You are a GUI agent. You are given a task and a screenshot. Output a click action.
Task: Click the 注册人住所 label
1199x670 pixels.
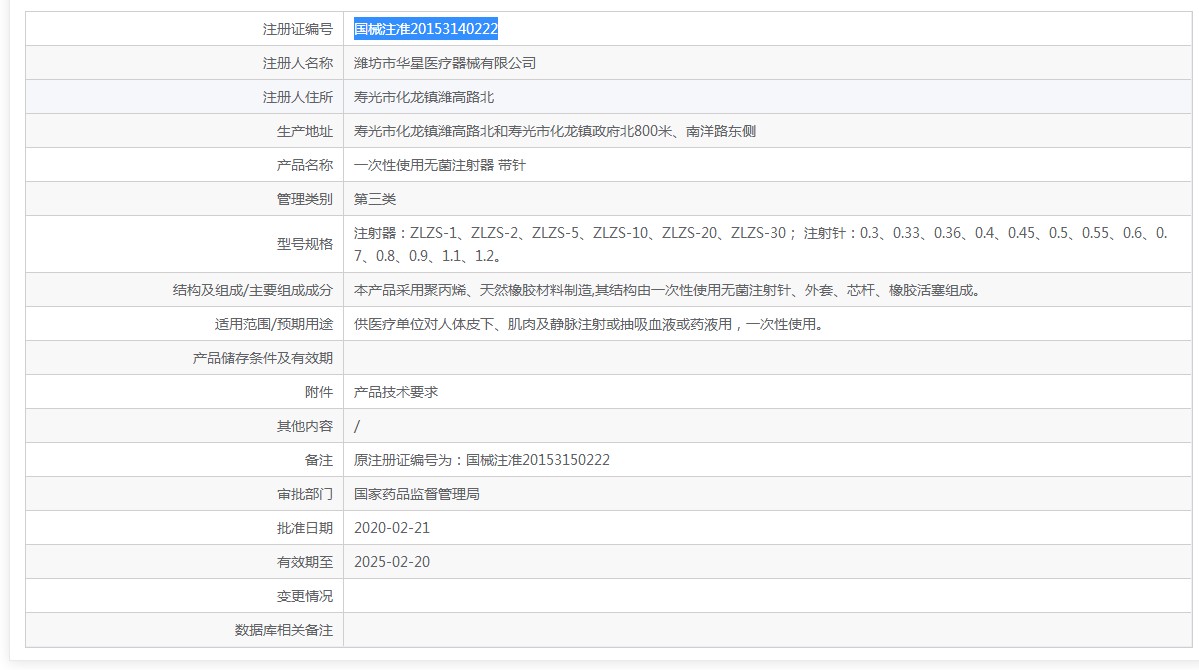point(297,97)
